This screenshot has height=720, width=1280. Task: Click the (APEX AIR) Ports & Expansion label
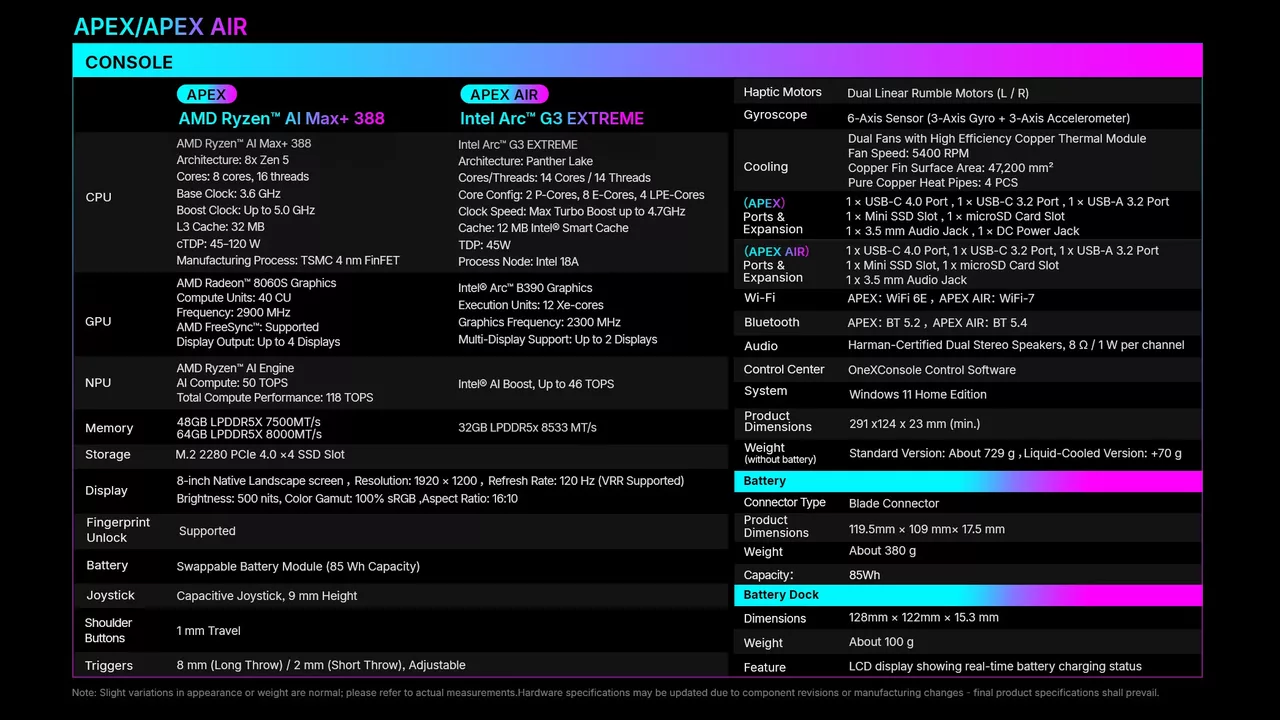(x=776, y=265)
